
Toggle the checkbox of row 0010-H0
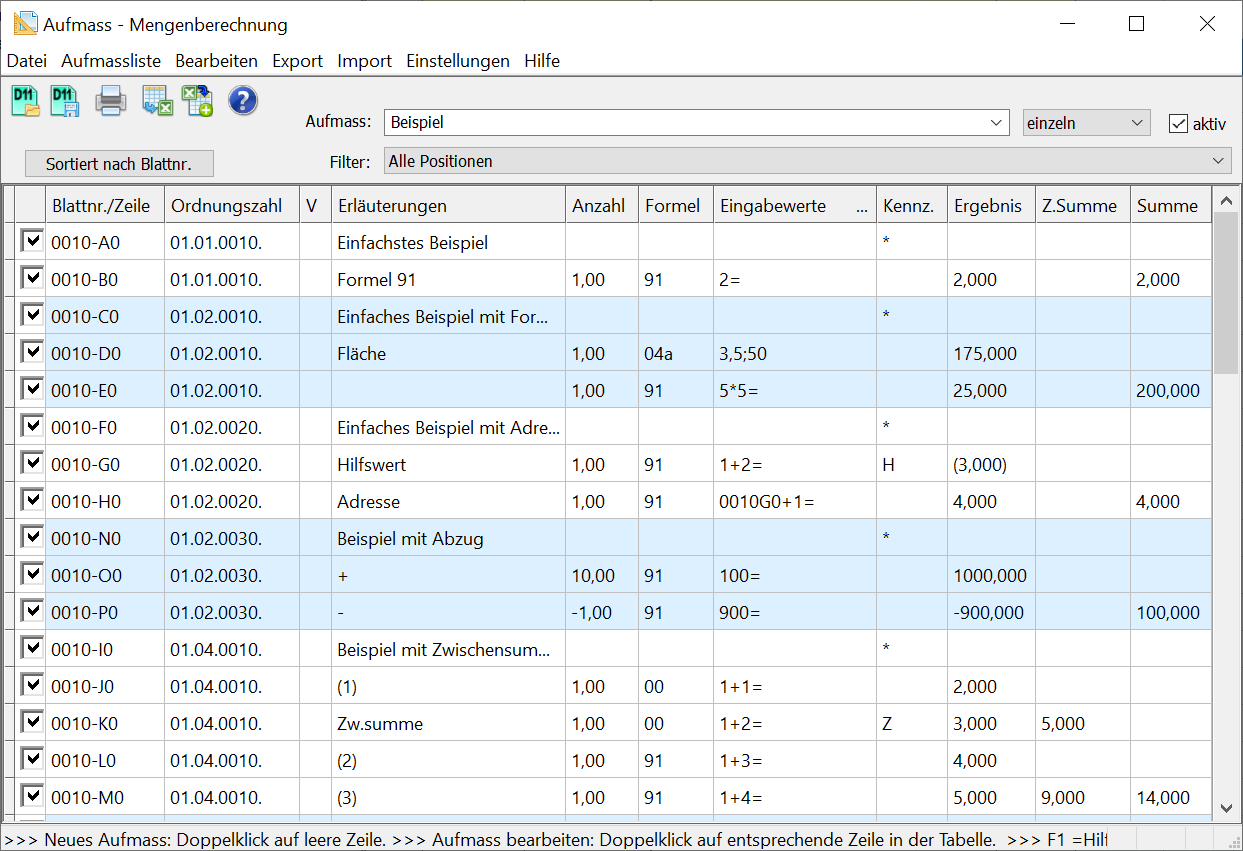coord(32,500)
